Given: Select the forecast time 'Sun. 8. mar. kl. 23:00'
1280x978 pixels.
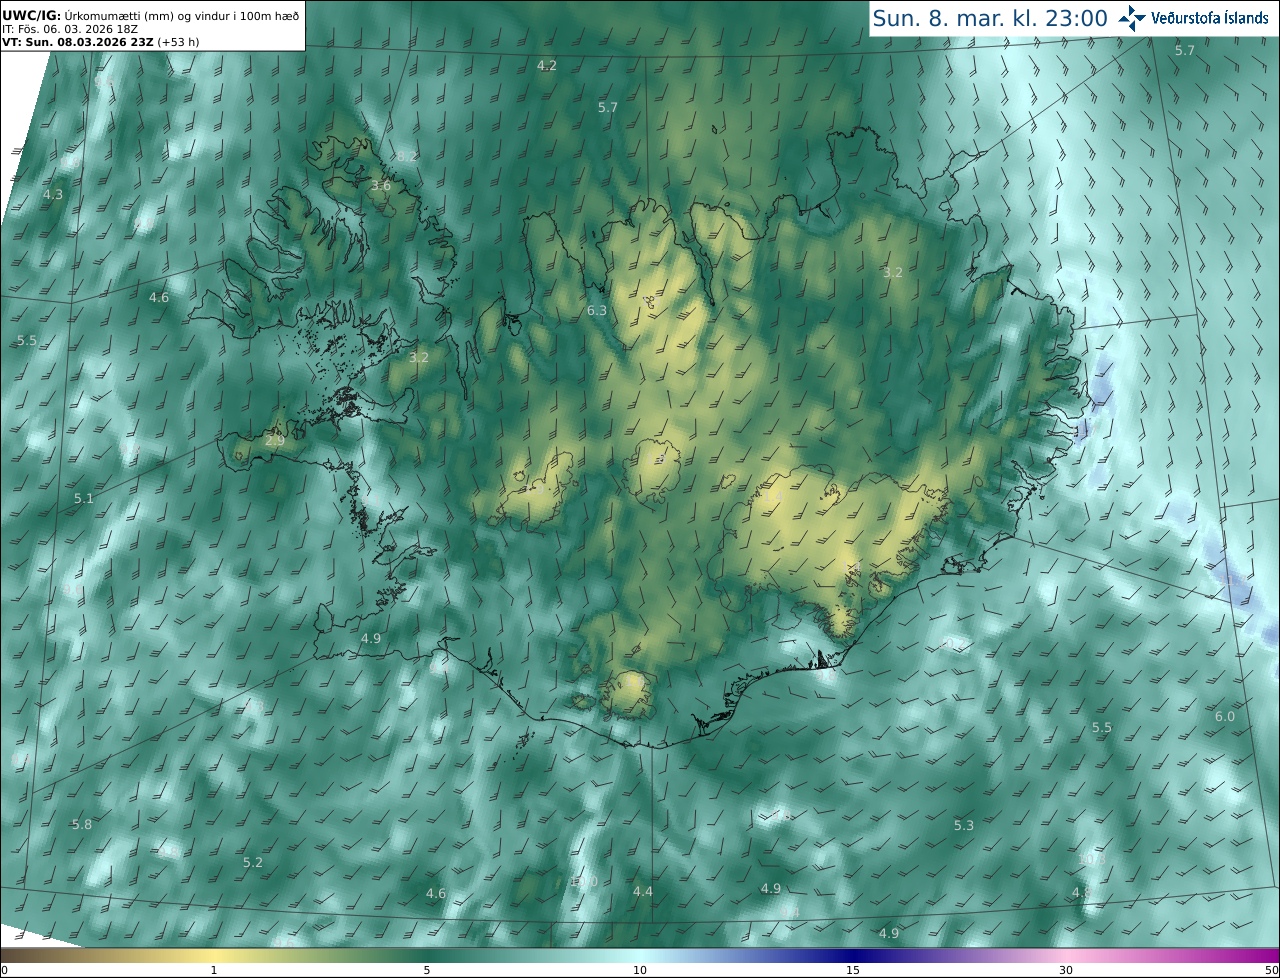Looking at the screenshot, I should click(x=990, y=18).
